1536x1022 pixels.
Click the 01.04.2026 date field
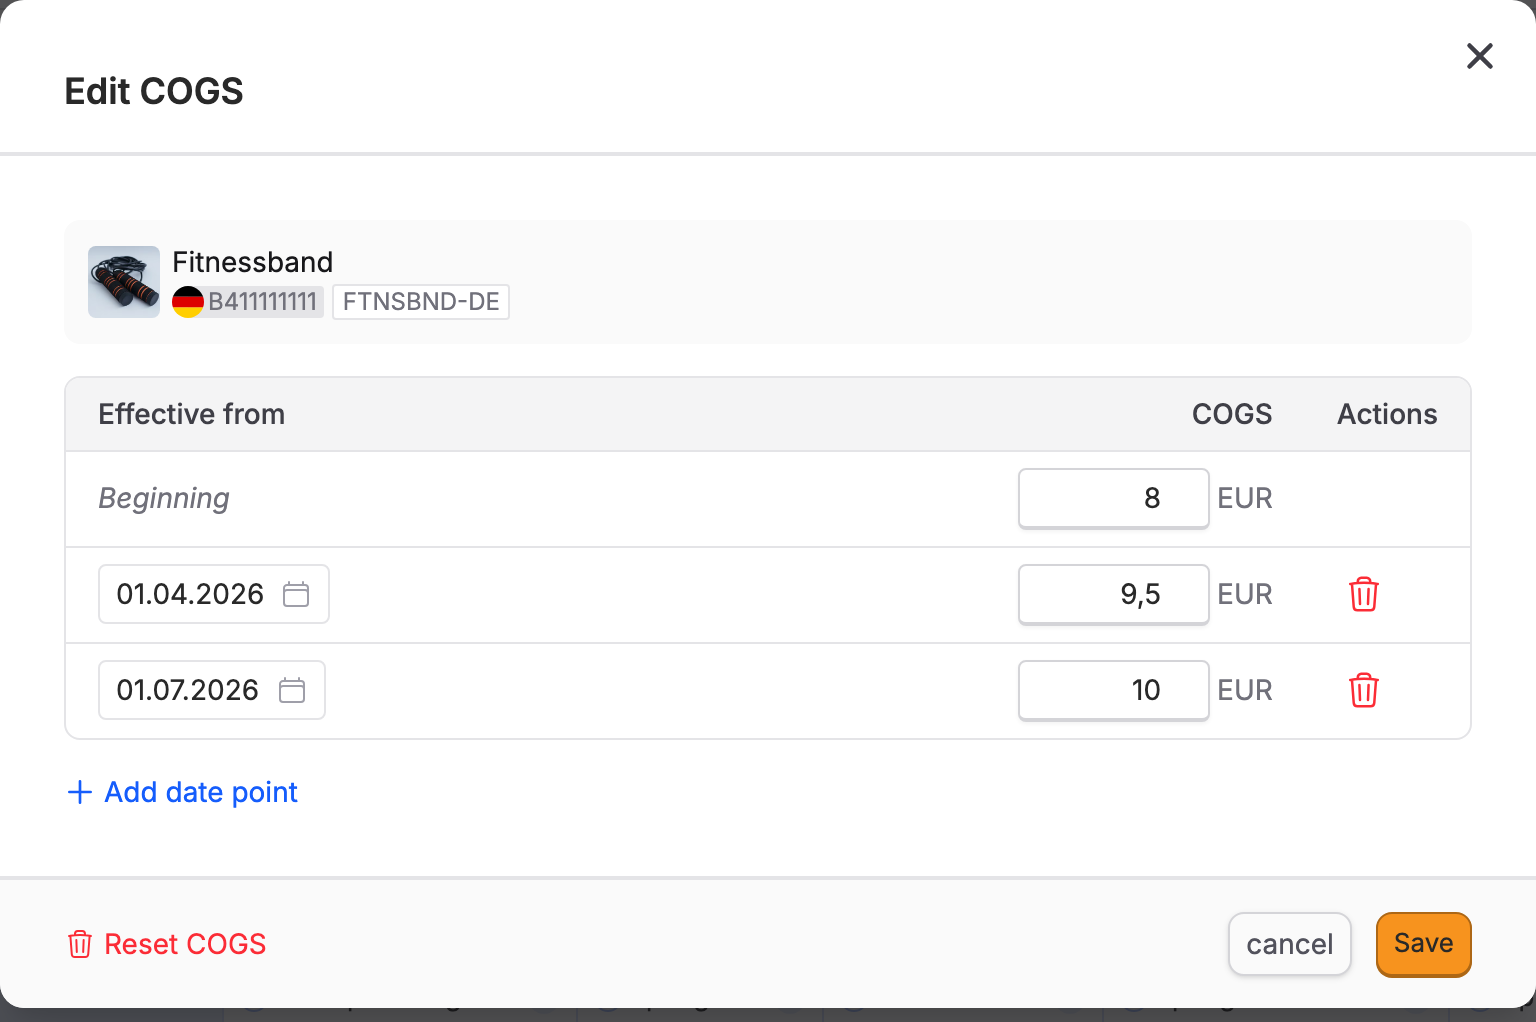tap(214, 594)
